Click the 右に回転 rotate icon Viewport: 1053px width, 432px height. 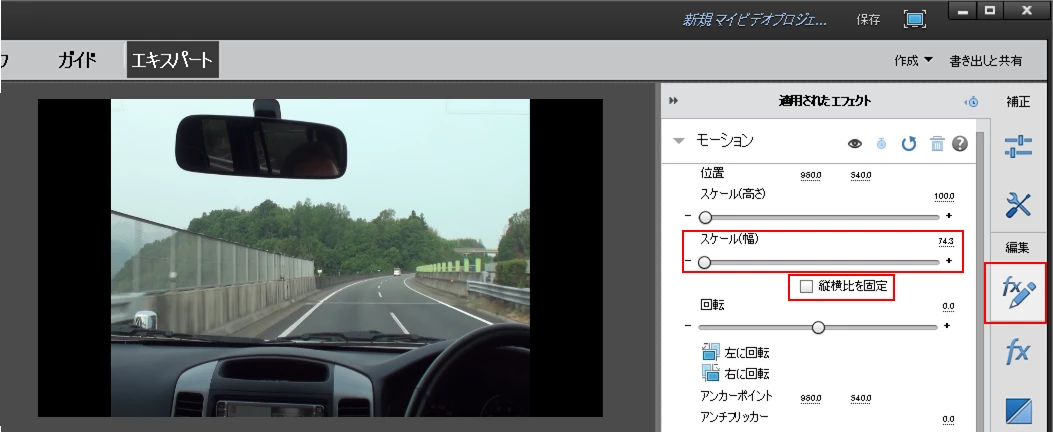click(x=711, y=373)
